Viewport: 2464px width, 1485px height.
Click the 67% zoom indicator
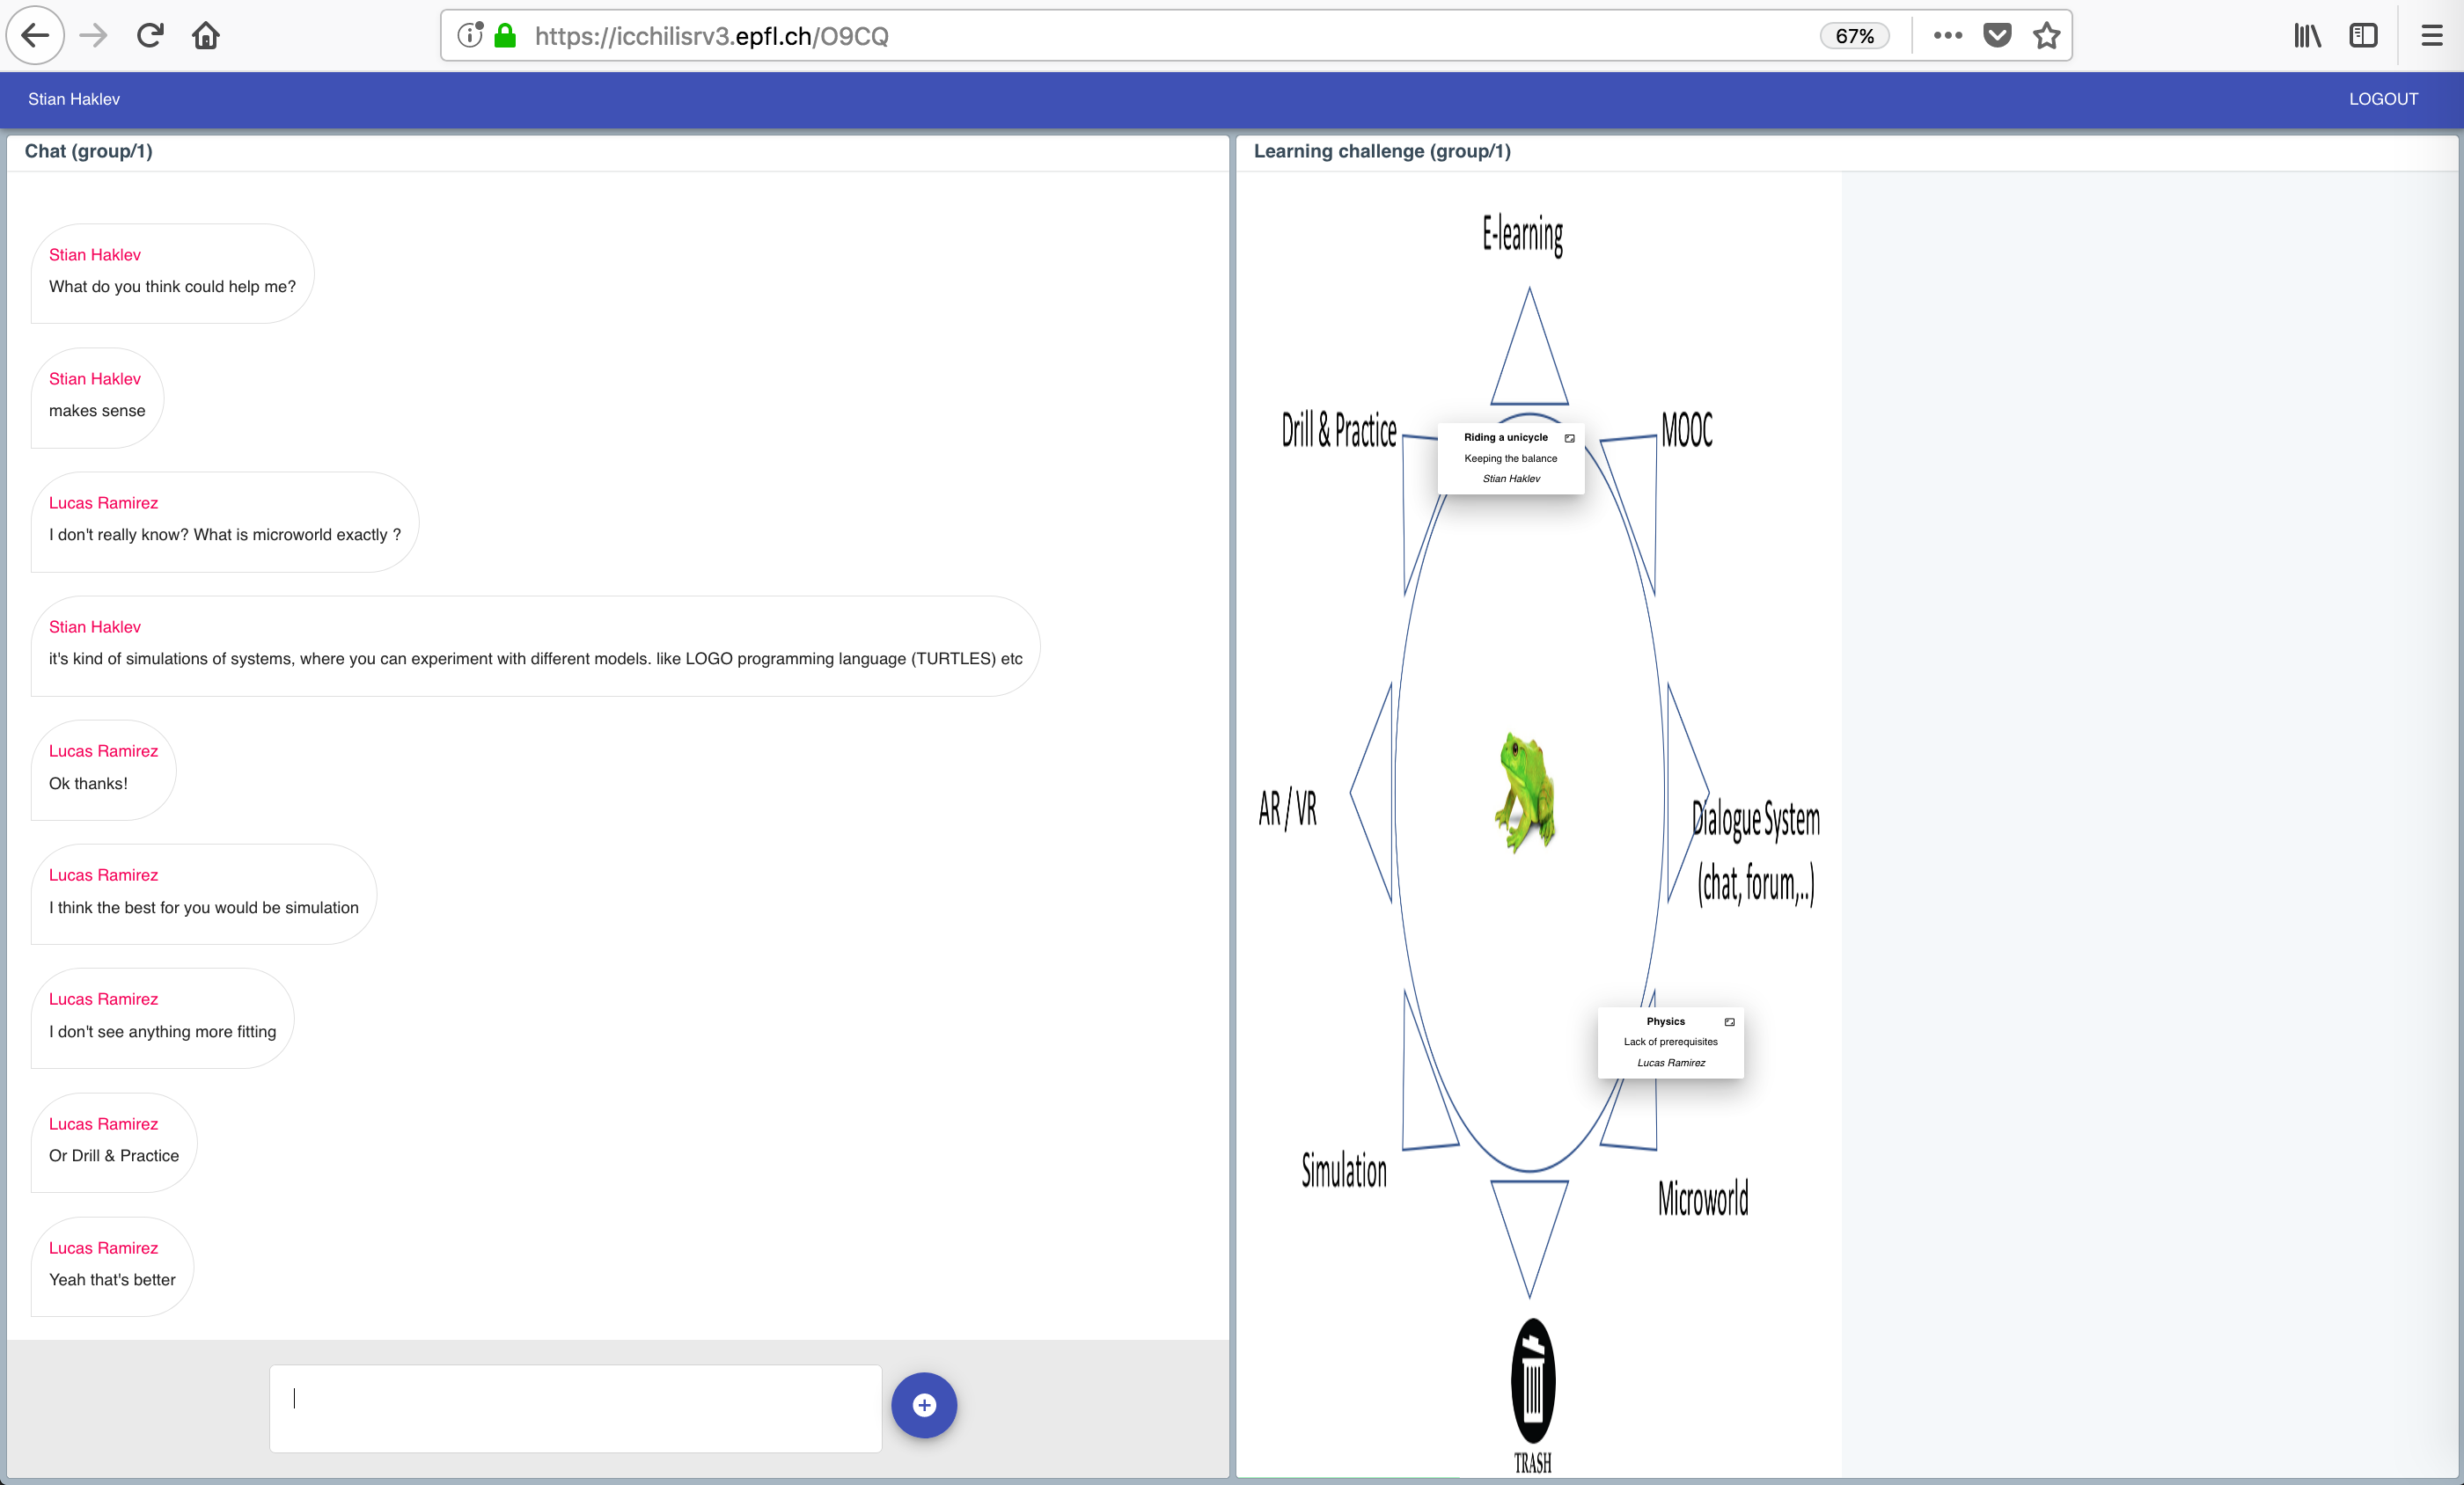(1854, 35)
